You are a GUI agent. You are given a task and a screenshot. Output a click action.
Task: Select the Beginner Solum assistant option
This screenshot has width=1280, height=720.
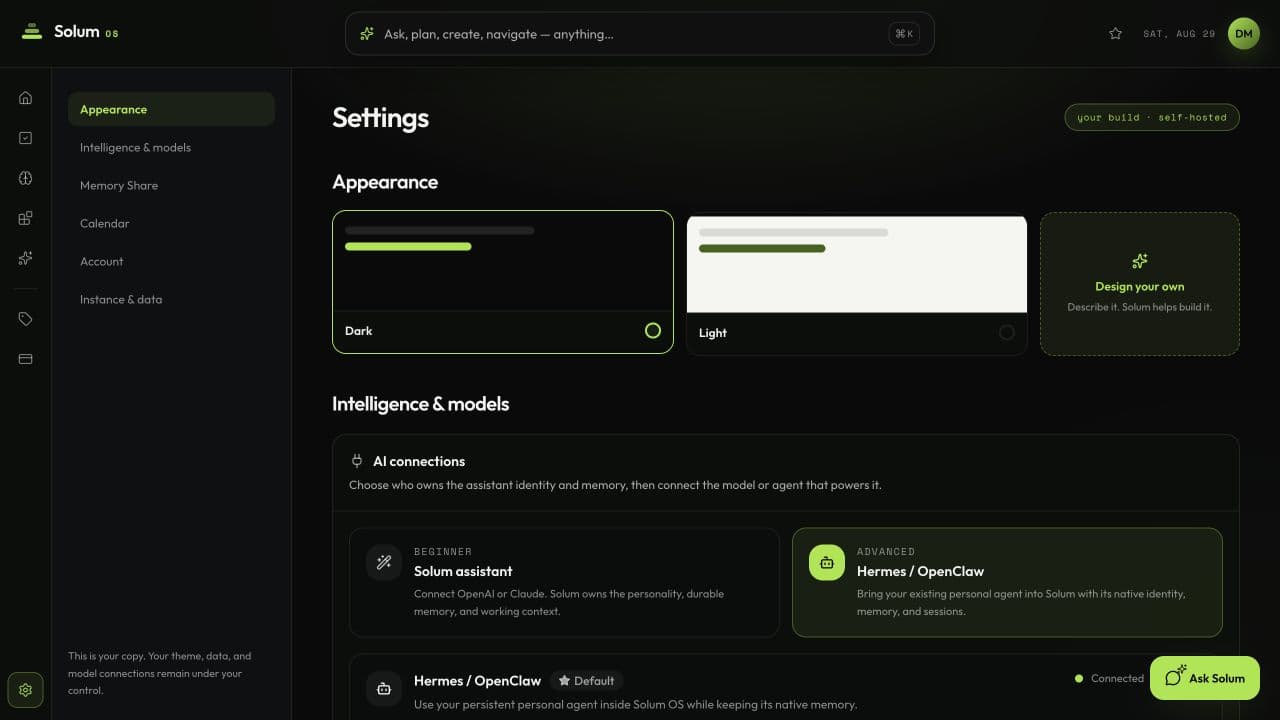(x=564, y=583)
